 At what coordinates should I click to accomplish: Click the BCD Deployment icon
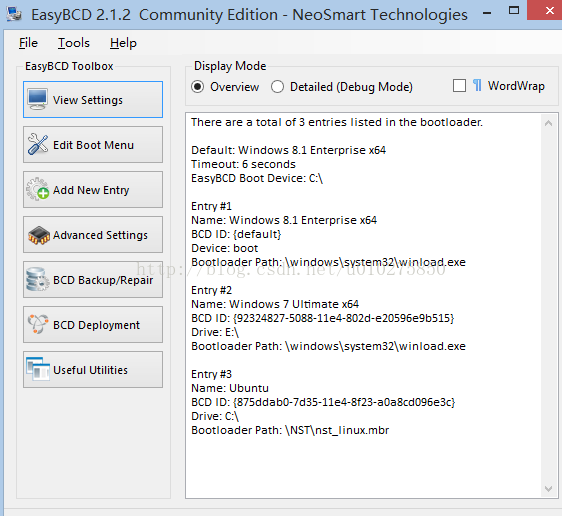pos(38,324)
